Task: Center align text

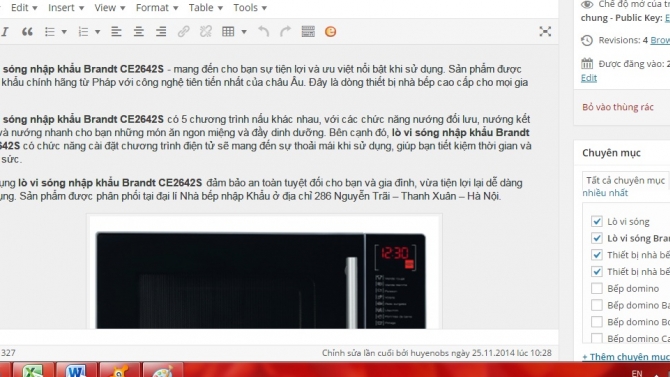Action: click(138, 32)
